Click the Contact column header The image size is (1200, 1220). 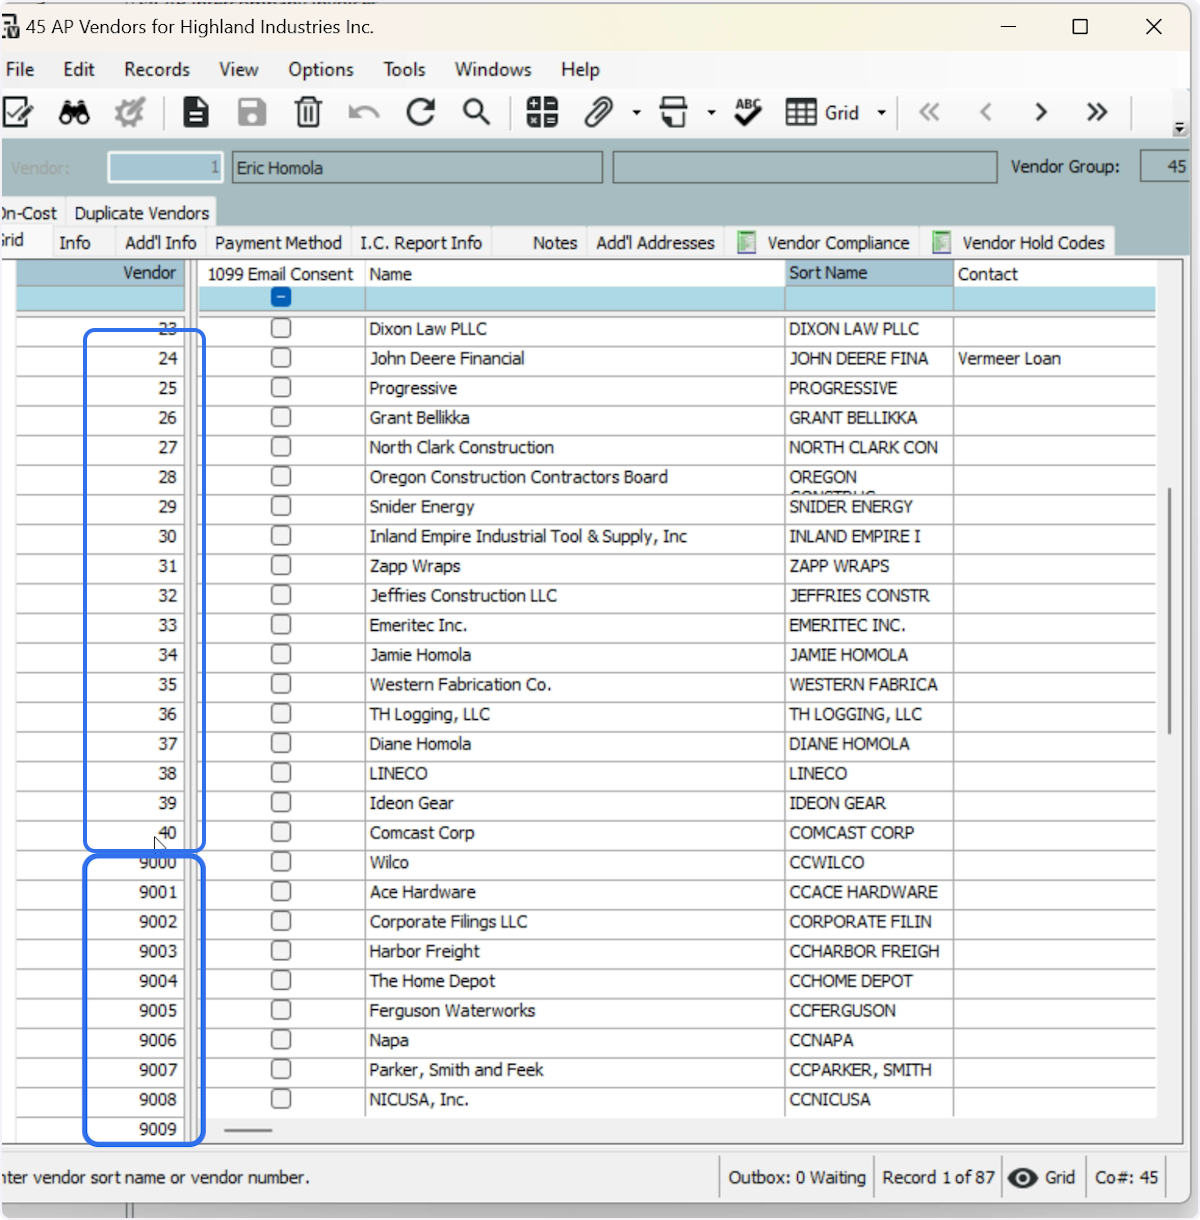[x=1054, y=273]
